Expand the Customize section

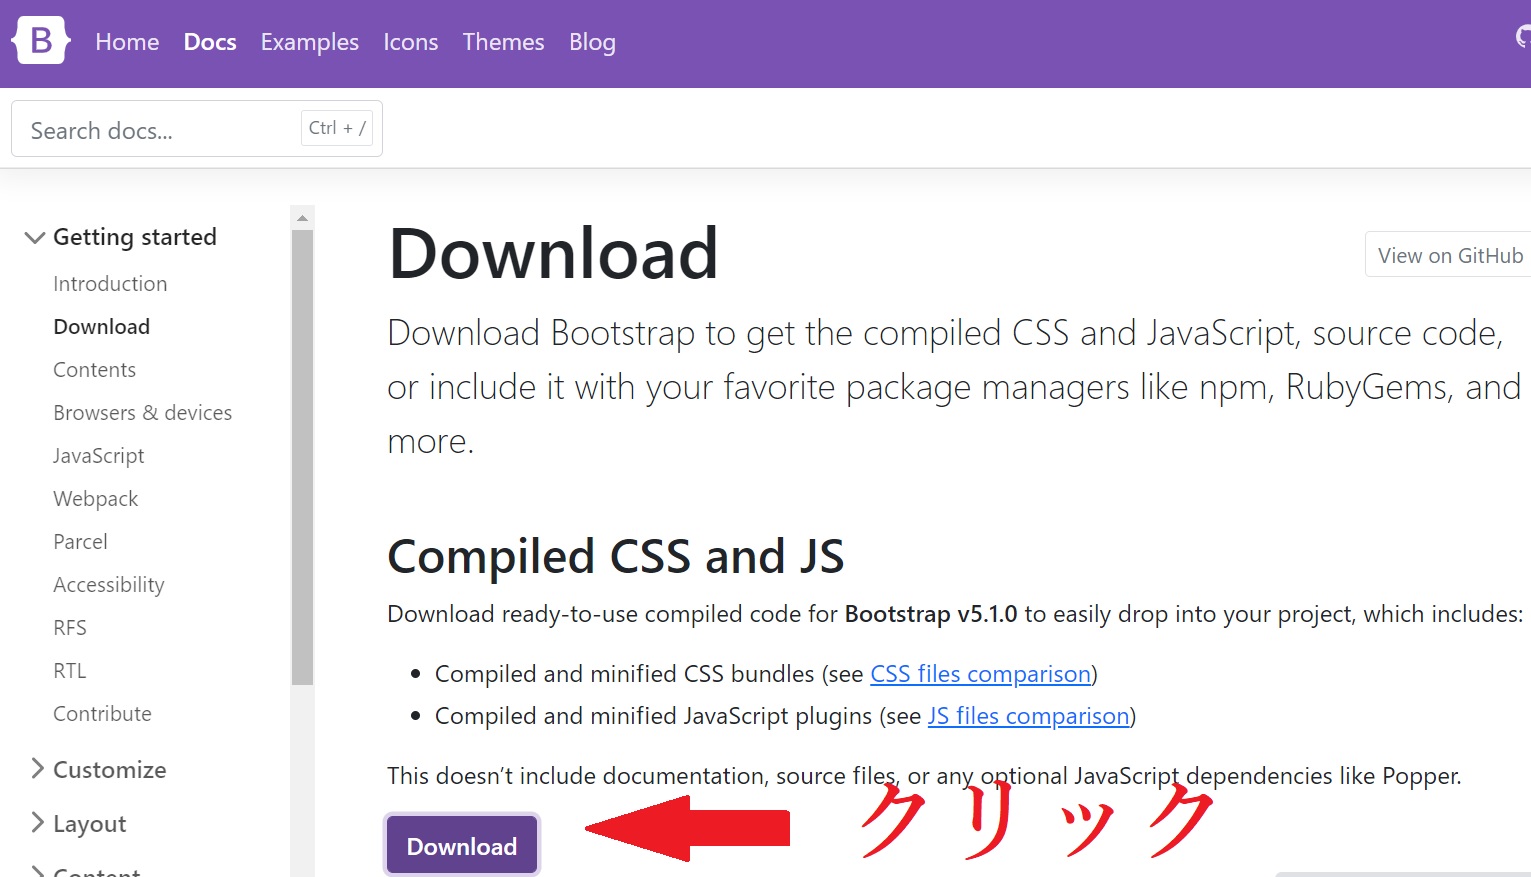[x=97, y=770]
